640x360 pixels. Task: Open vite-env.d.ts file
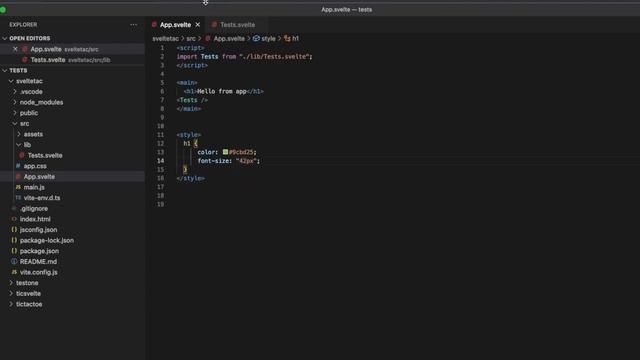(x=42, y=198)
